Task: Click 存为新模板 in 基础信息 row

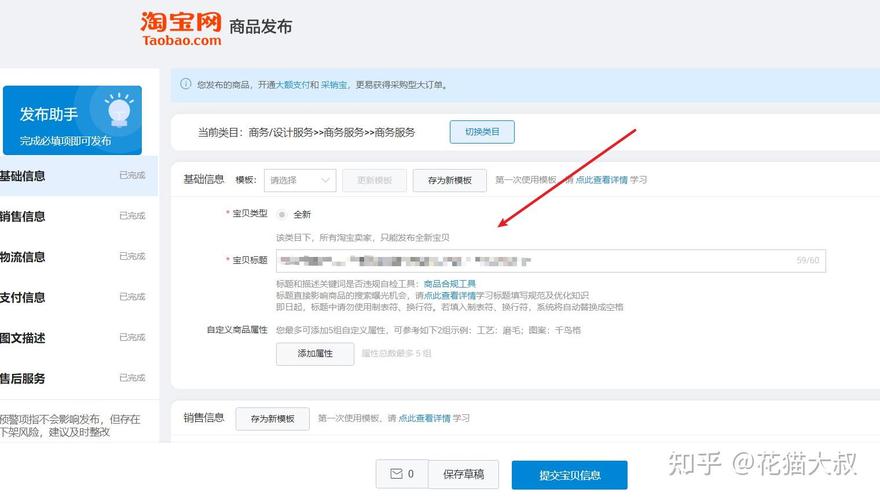Action: pyautogui.click(x=449, y=180)
